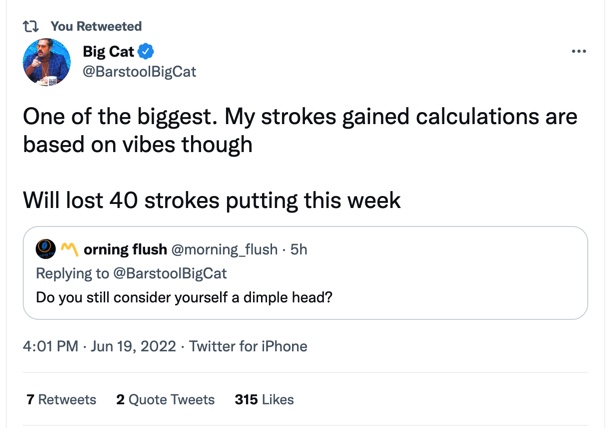The width and height of the screenshot is (608, 428).
Task: View the 7 Retweets list
Action: tap(61, 399)
